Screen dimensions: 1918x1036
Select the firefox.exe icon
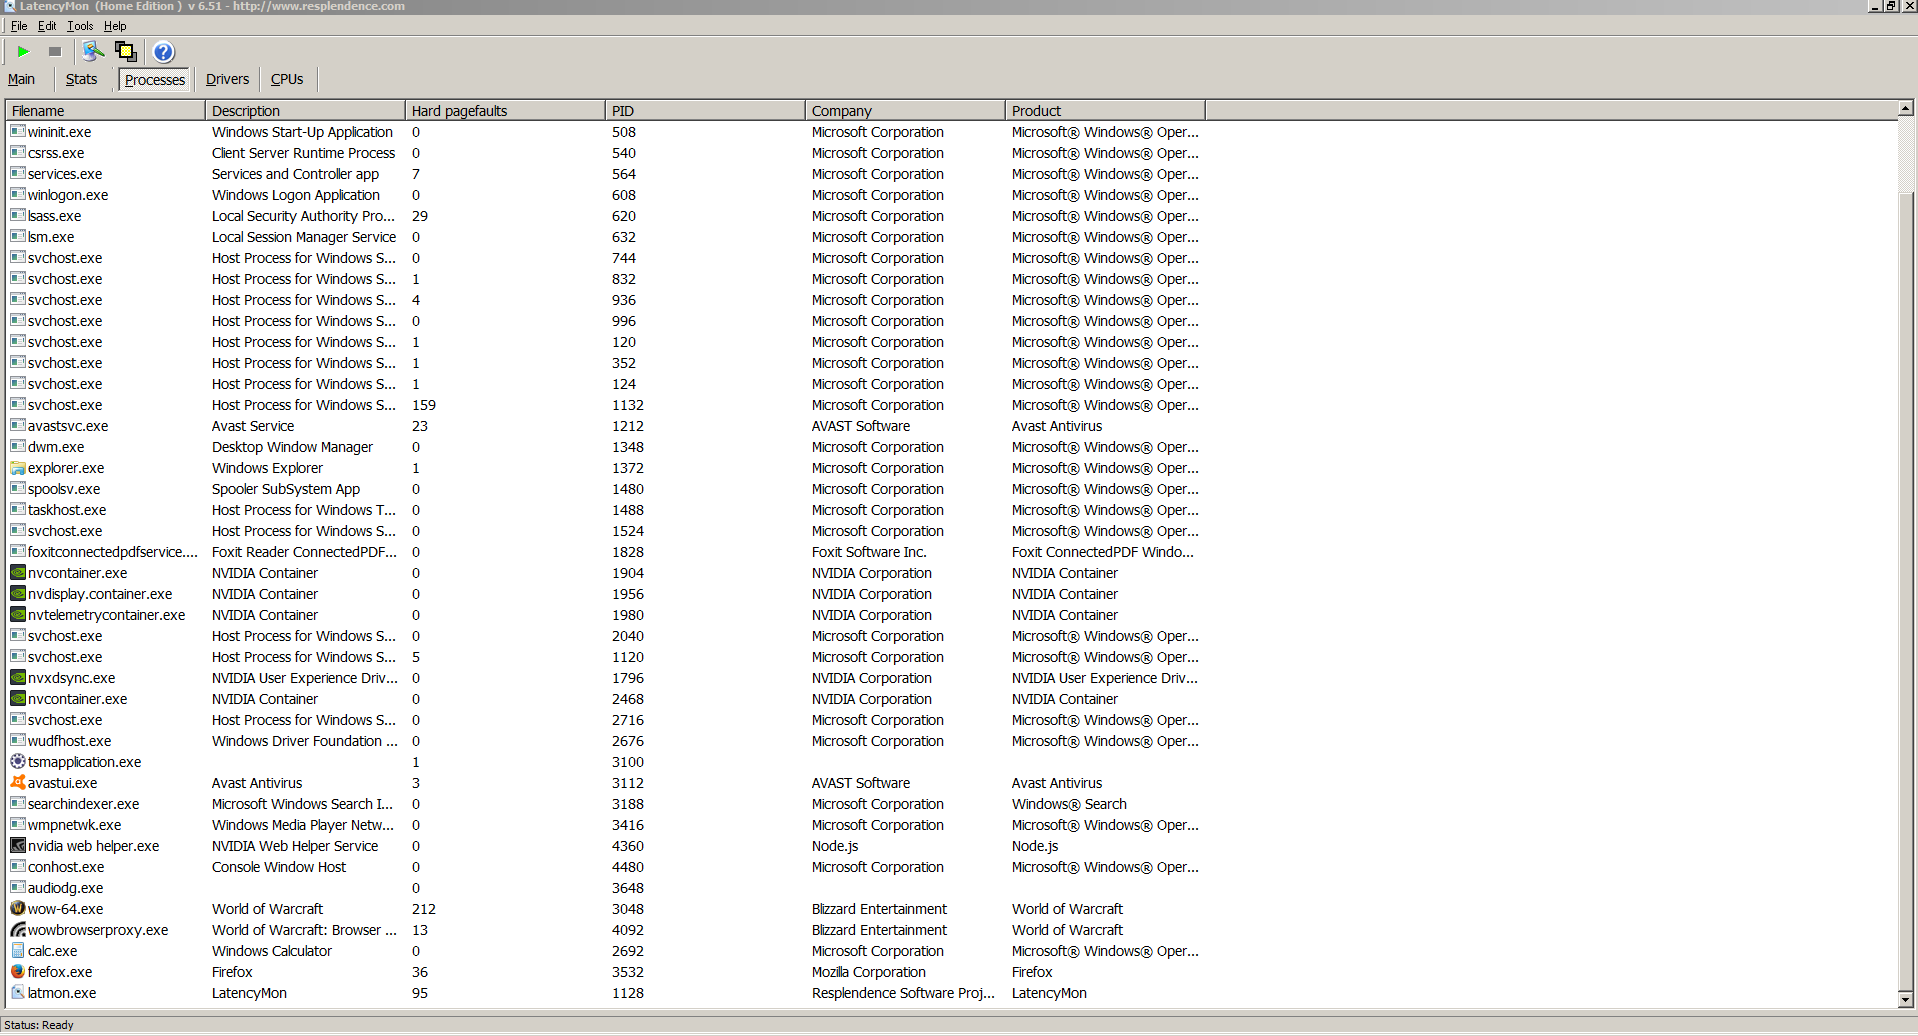[x=18, y=972]
